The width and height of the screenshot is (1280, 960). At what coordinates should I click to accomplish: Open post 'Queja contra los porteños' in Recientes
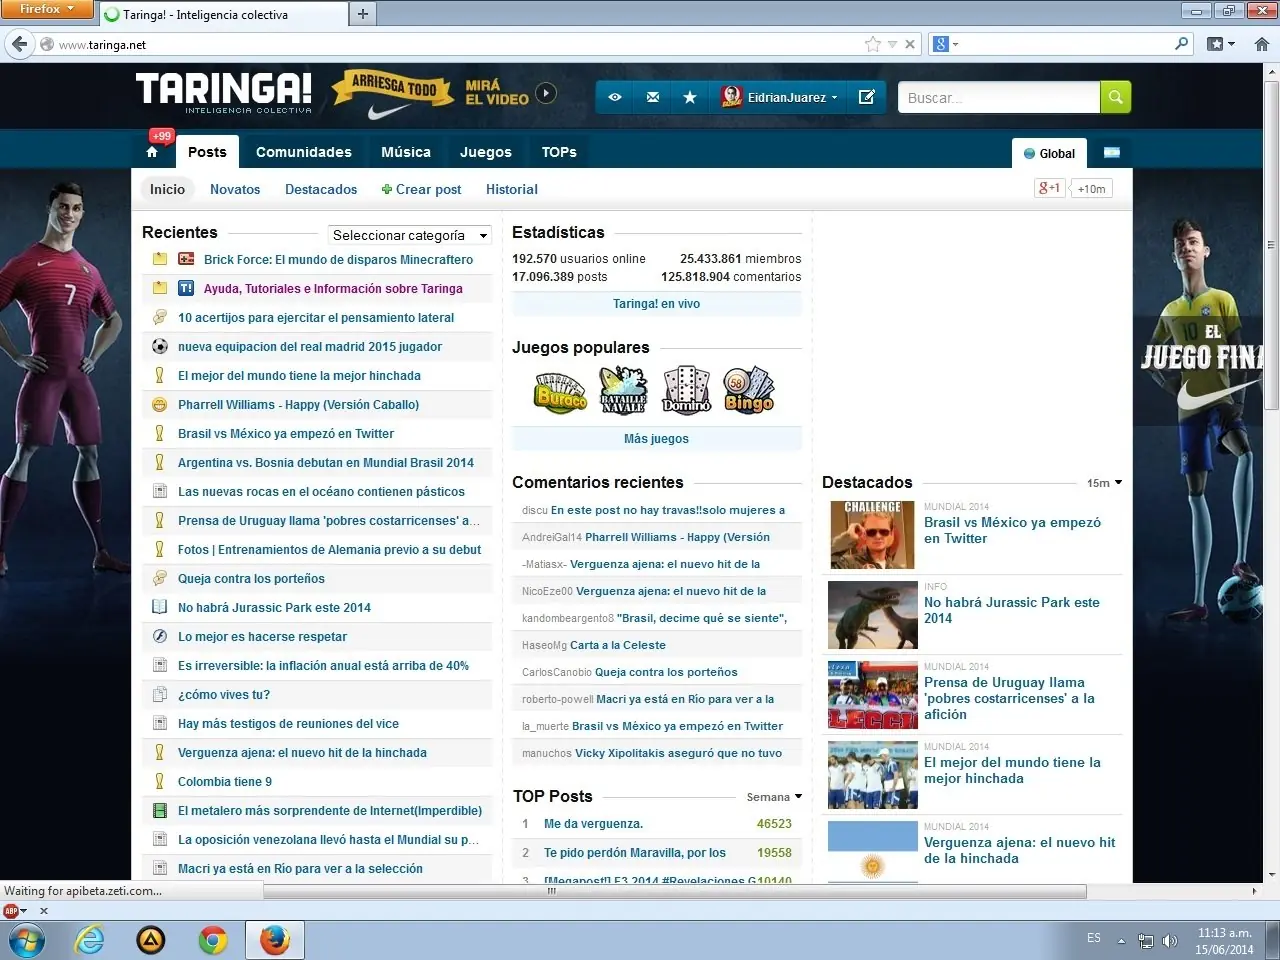(251, 579)
